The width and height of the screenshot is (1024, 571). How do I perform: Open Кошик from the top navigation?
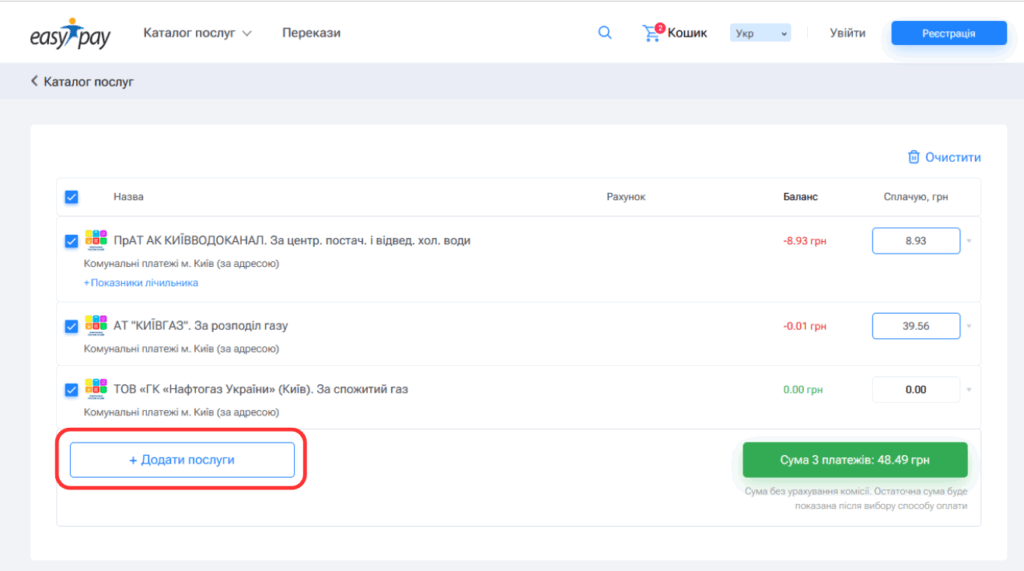[687, 33]
